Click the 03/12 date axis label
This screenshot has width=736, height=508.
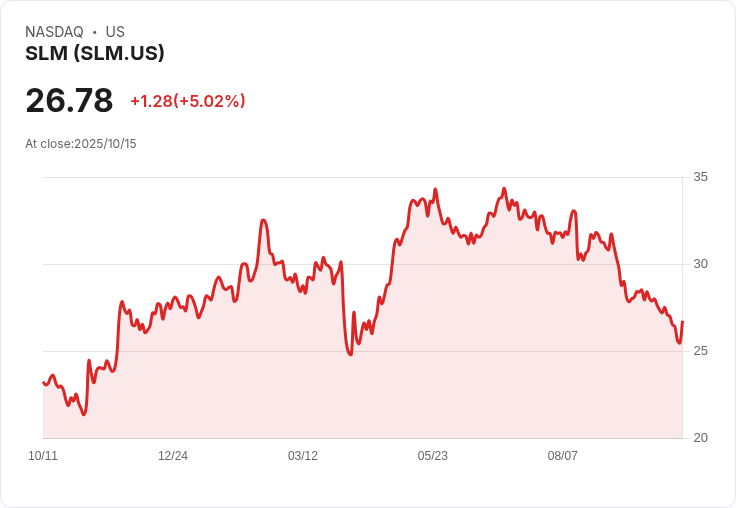coord(303,455)
